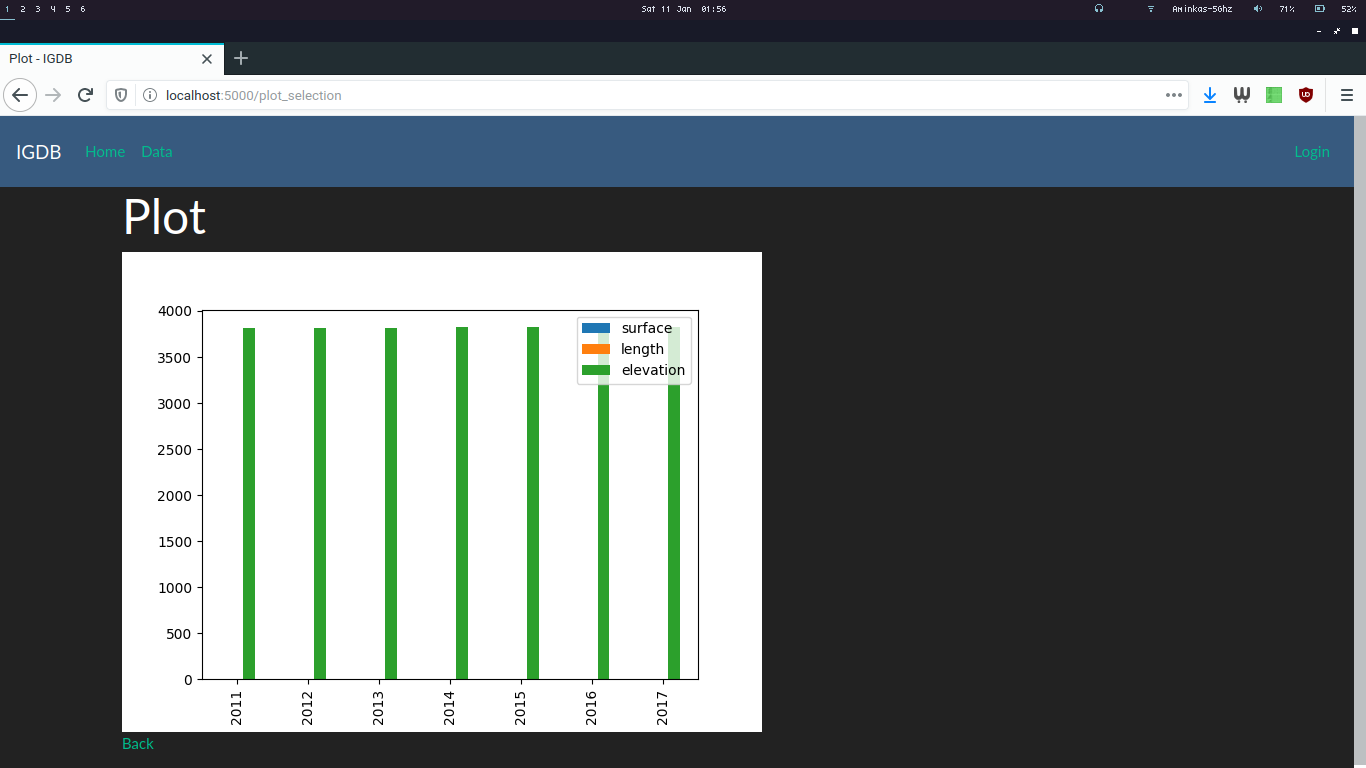Open the Firefox hamburger menu
Image resolution: width=1366 pixels, height=768 pixels.
pyautogui.click(x=1346, y=95)
